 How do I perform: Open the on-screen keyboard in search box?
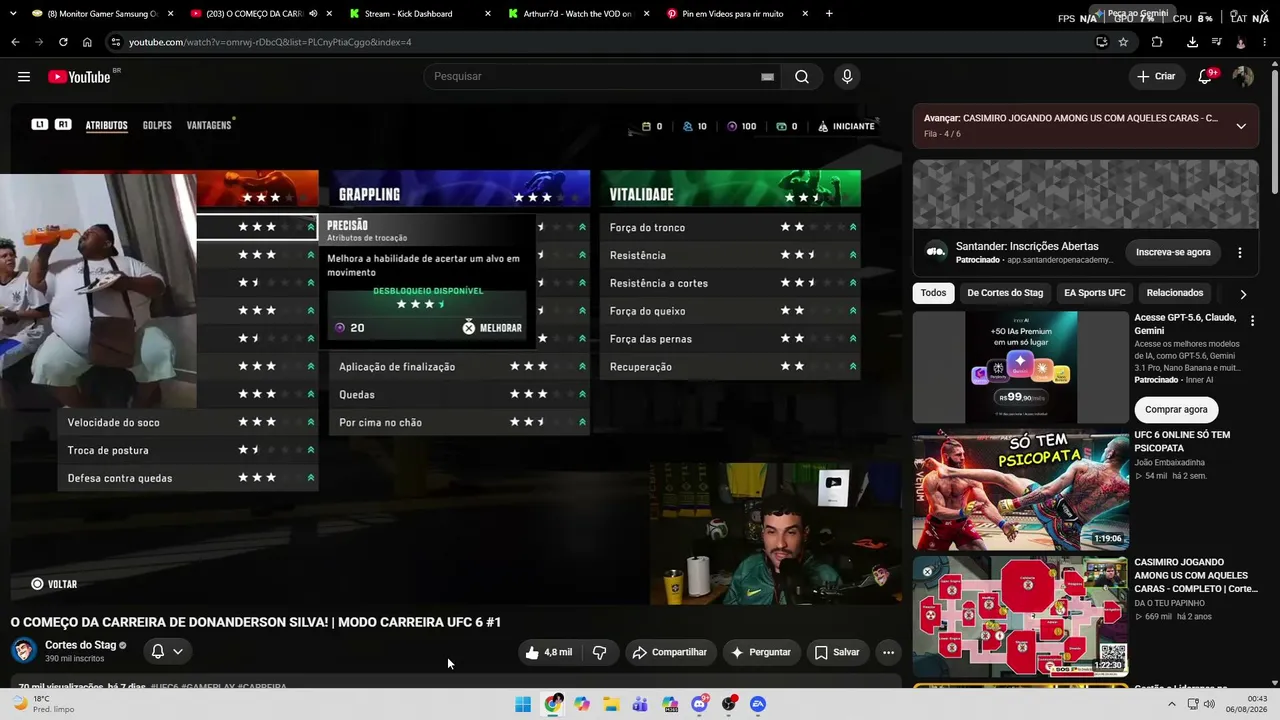[768, 77]
